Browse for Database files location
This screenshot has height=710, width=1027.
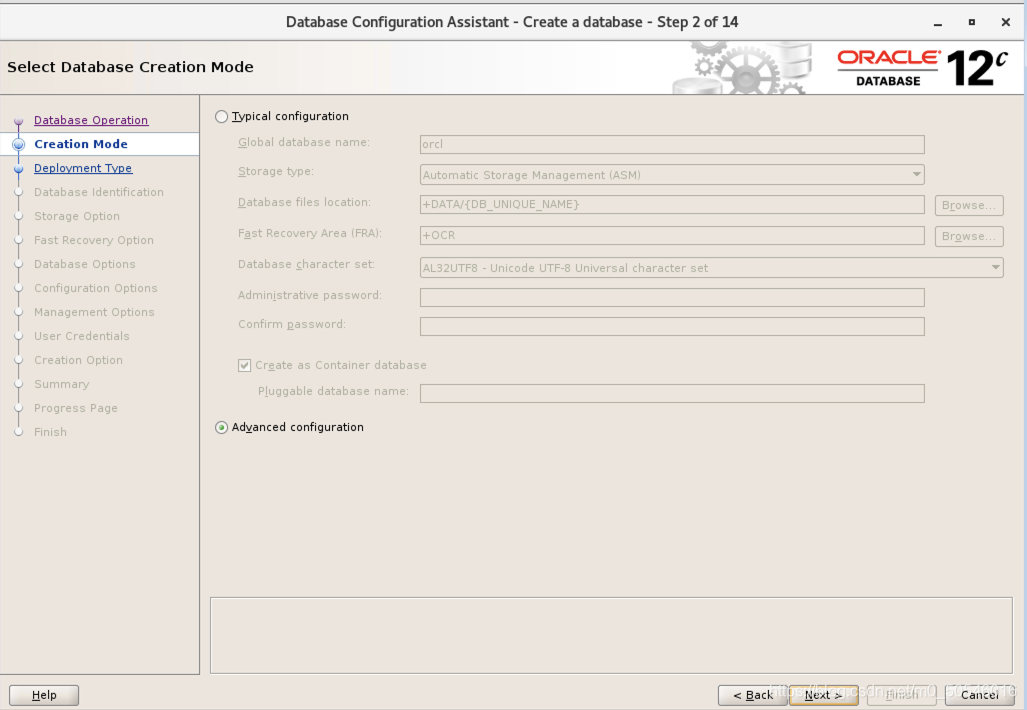[x=969, y=205]
